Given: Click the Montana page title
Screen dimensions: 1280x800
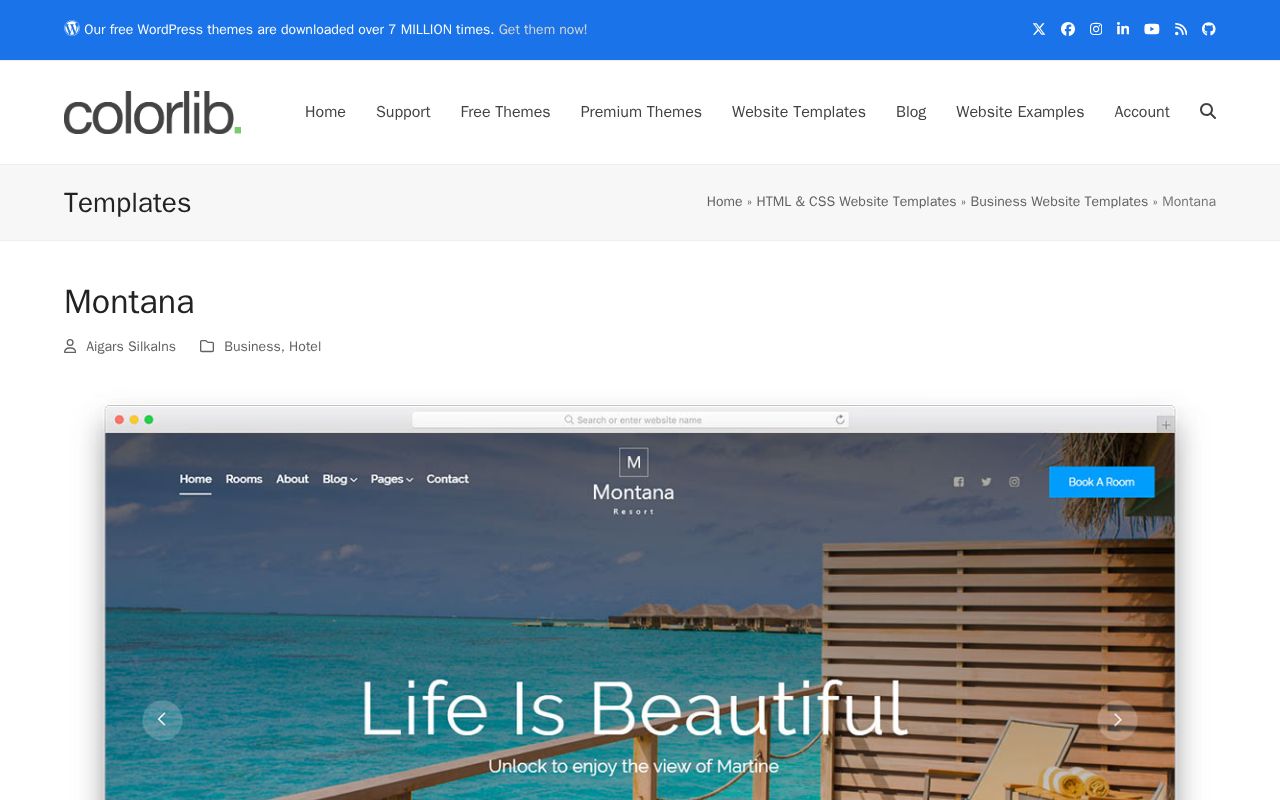Looking at the screenshot, I should pyautogui.click(x=129, y=302).
